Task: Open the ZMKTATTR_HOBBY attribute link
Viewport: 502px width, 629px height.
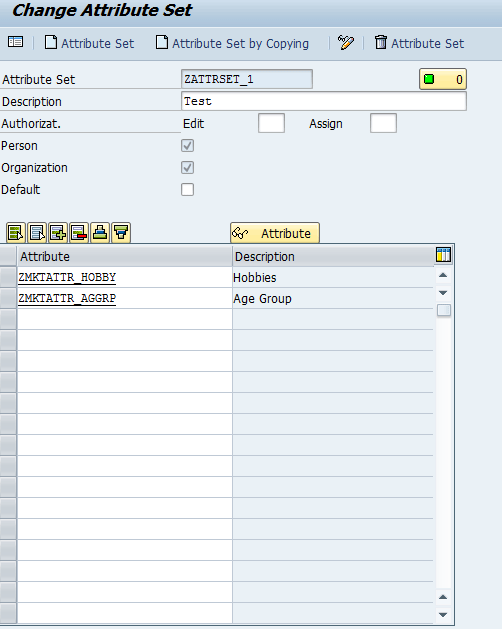Action: (67, 278)
